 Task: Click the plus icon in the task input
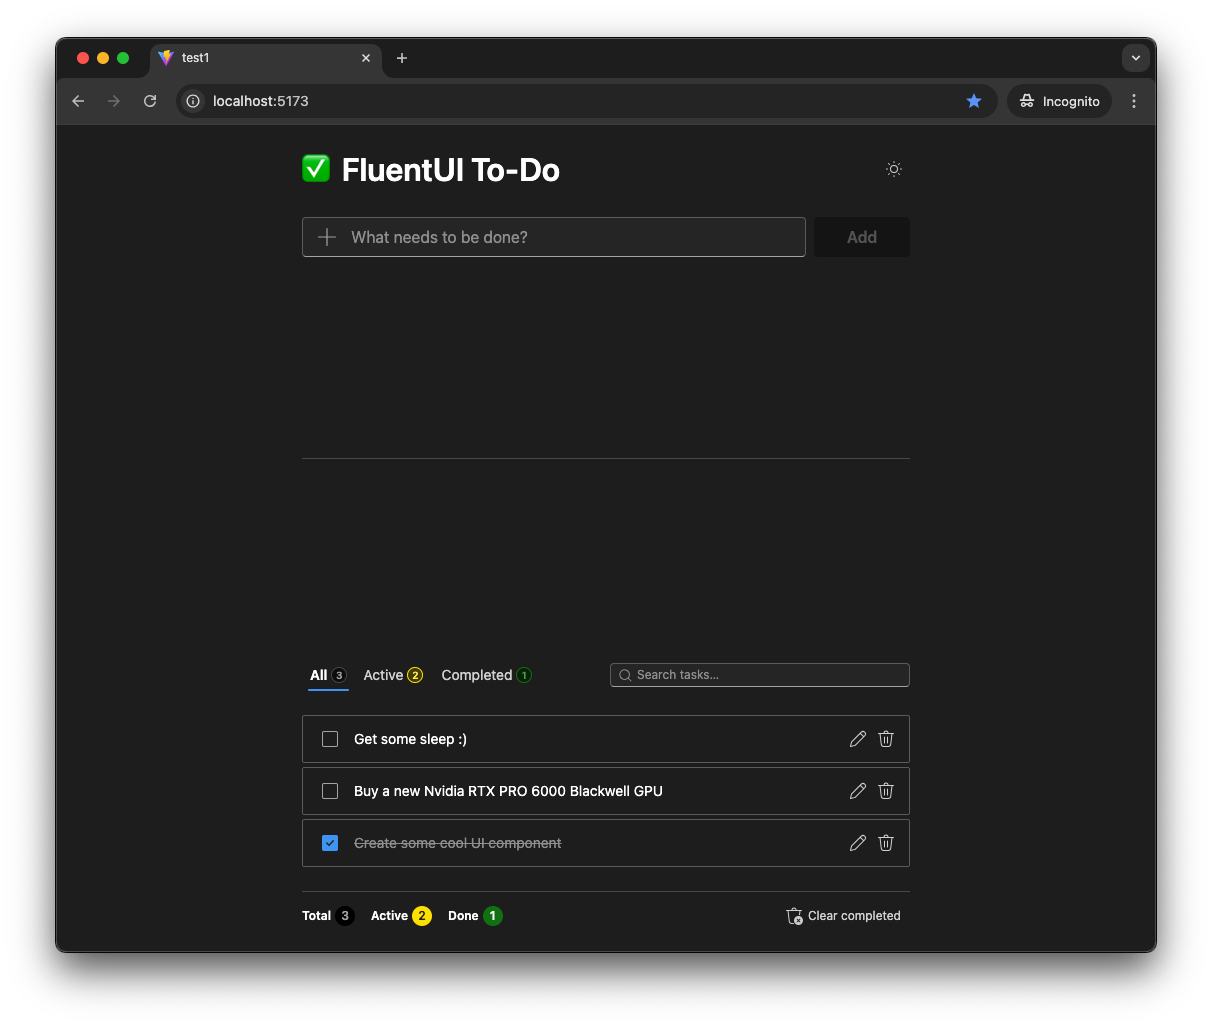(327, 237)
